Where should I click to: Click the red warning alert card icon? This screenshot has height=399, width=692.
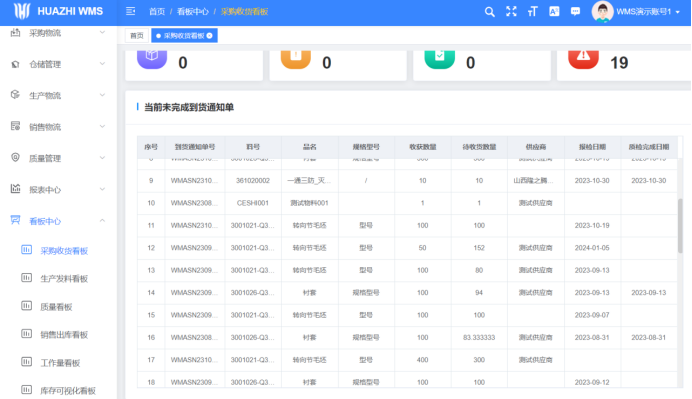point(583,57)
